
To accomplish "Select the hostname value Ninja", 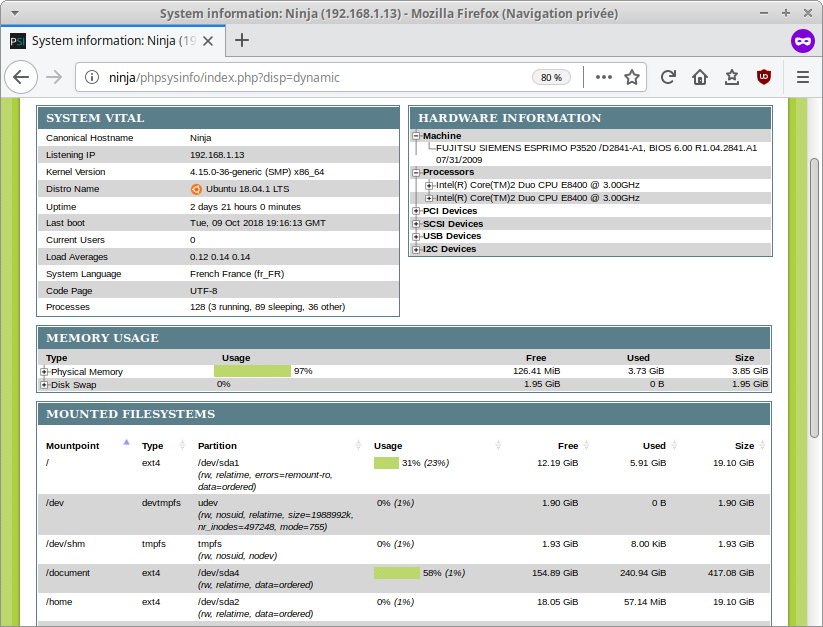I will pyautogui.click(x=201, y=138).
